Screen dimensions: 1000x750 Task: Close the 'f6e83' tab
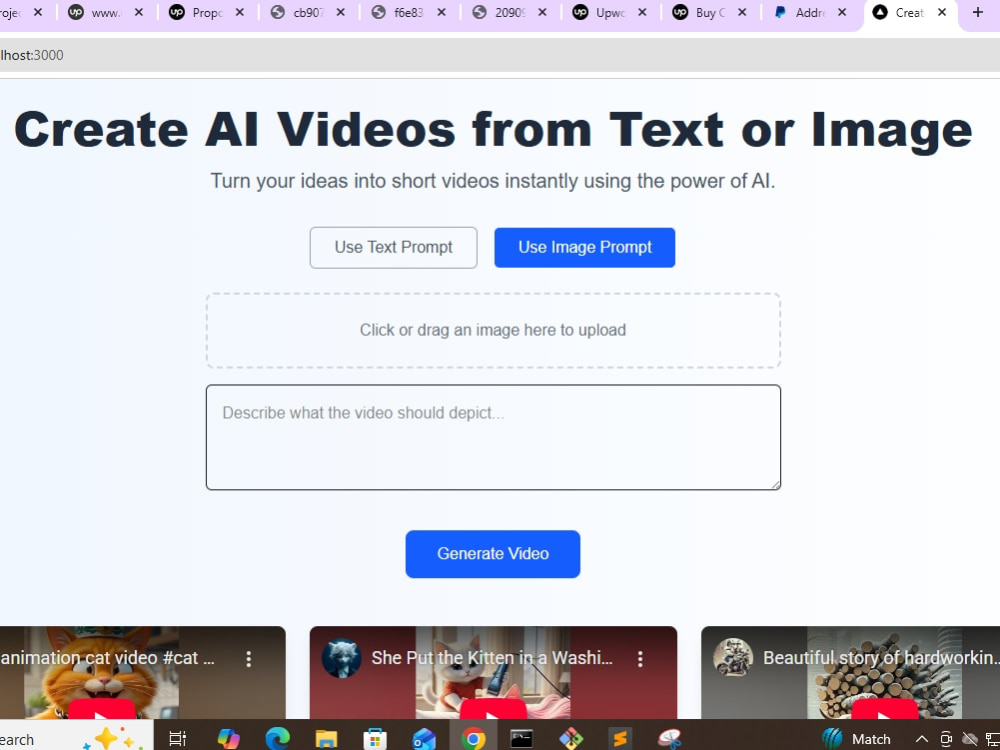tap(441, 12)
